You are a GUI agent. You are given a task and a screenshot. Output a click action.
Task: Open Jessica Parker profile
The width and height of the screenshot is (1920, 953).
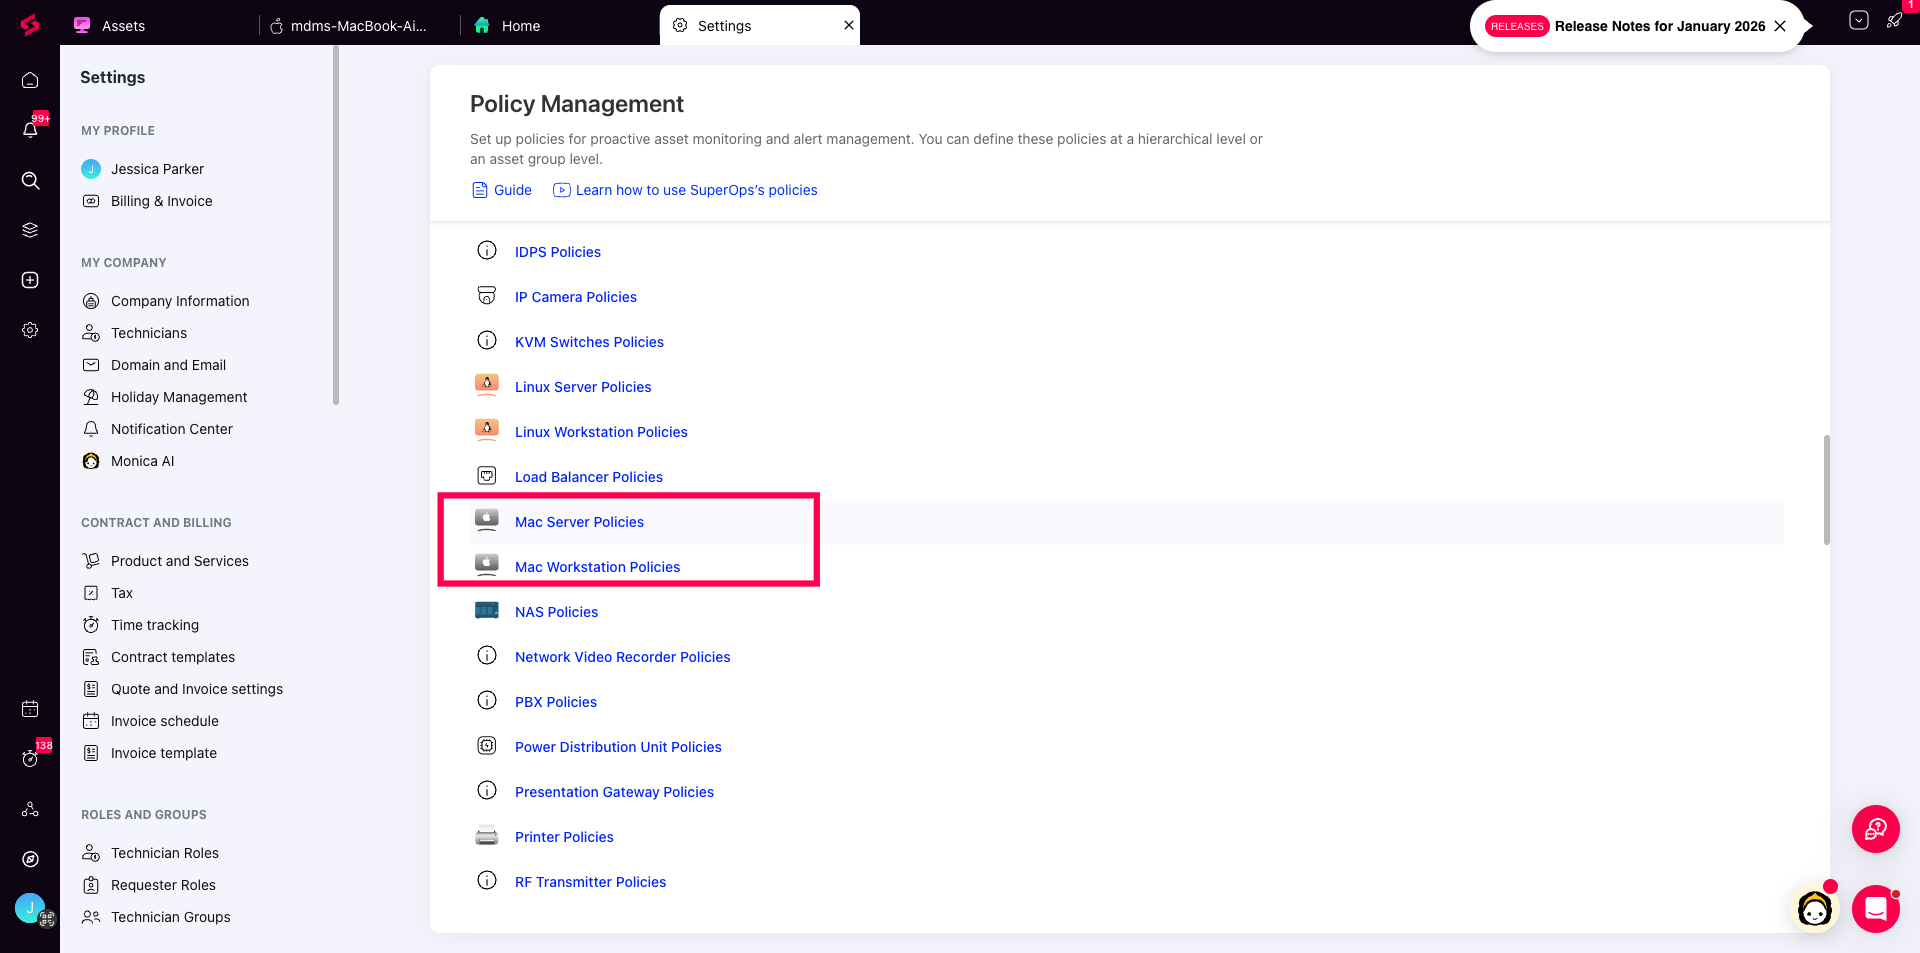[x=157, y=169]
